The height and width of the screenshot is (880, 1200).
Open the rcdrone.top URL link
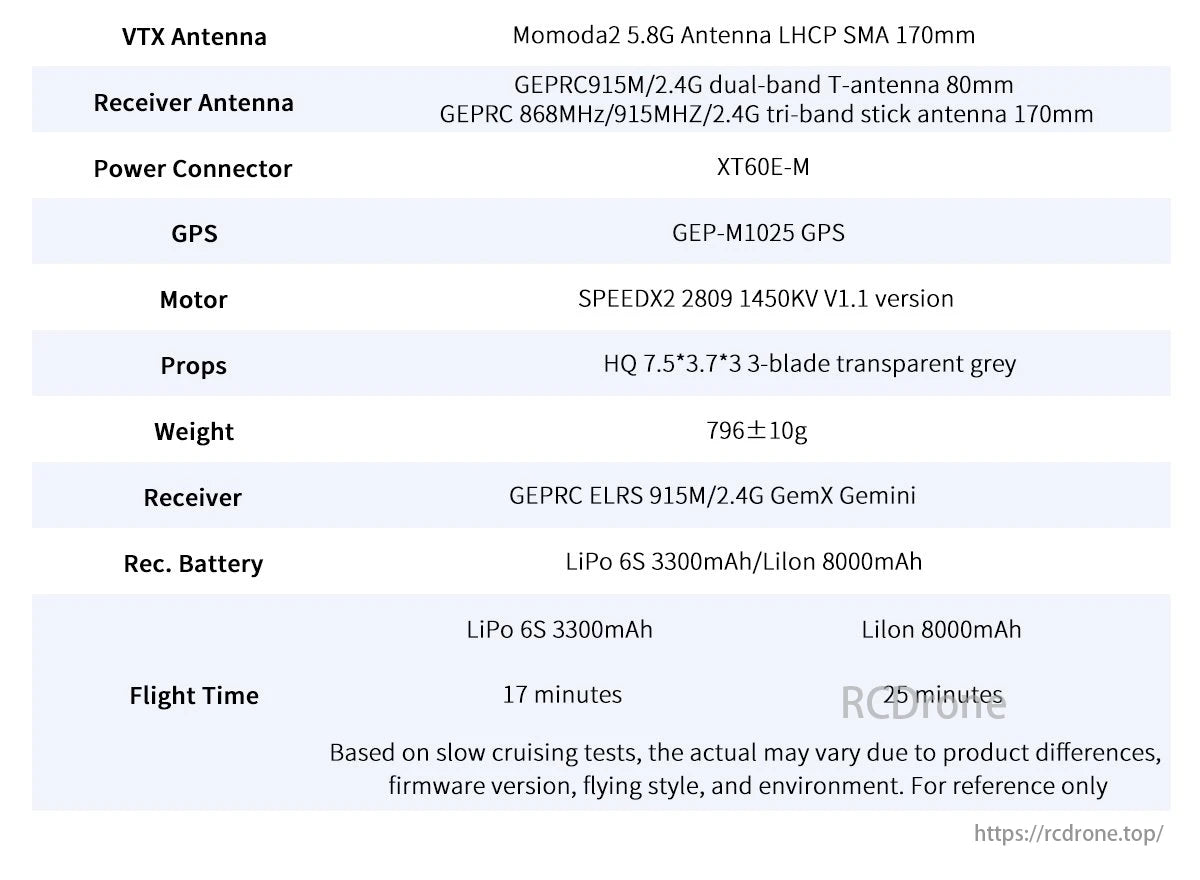1068,834
